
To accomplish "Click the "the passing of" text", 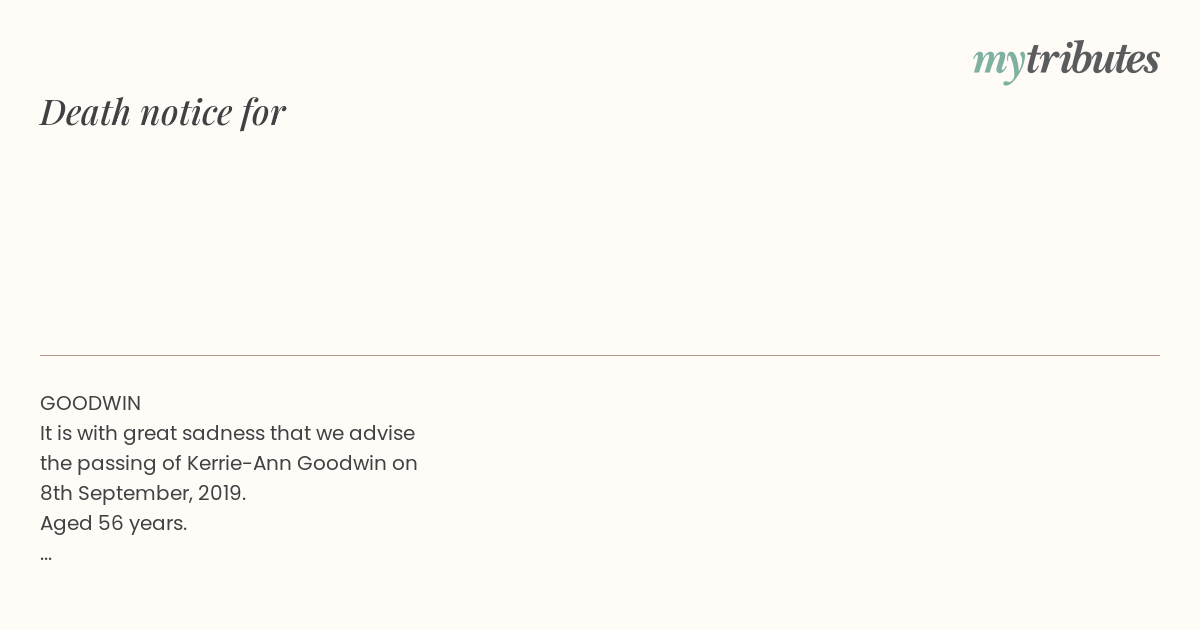I will tap(110, 463).
